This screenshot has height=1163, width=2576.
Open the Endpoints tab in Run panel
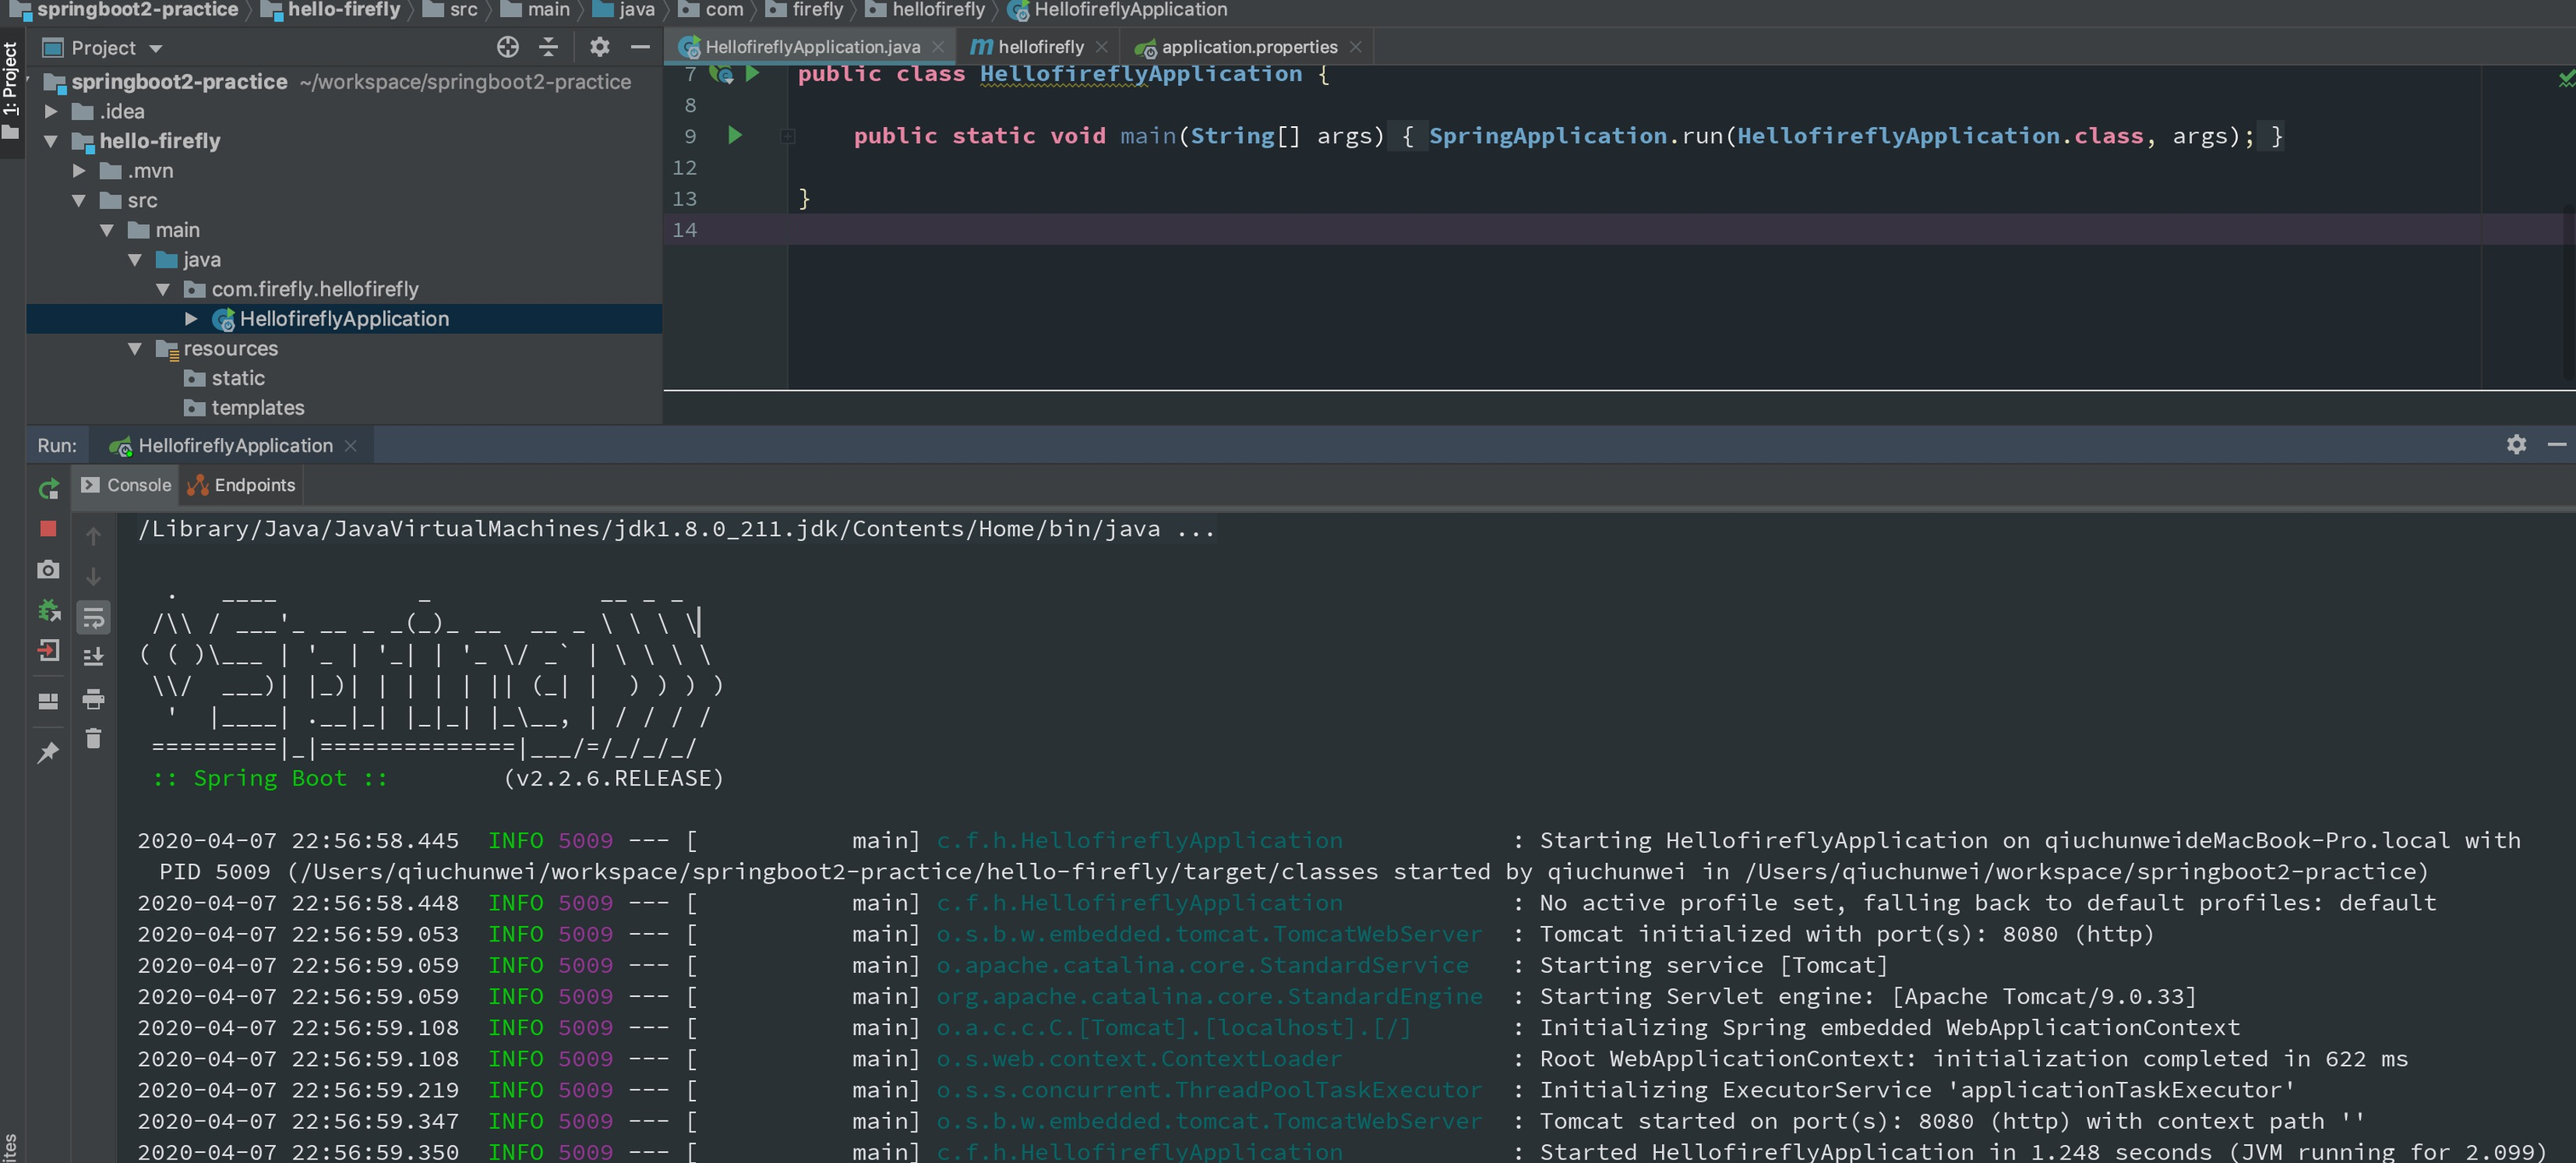tap(254, 485)
